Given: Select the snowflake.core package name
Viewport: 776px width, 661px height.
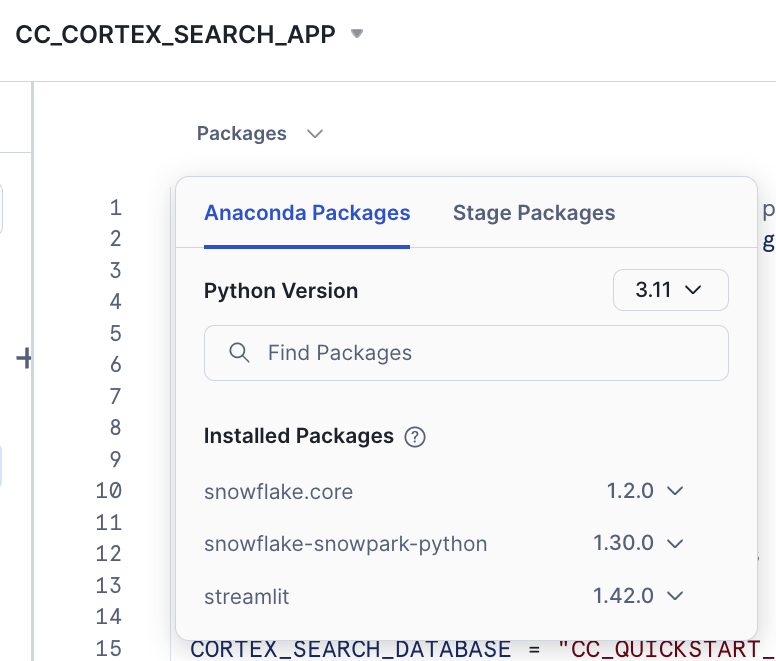Looking at the screenshot, I should click(278, 492).
